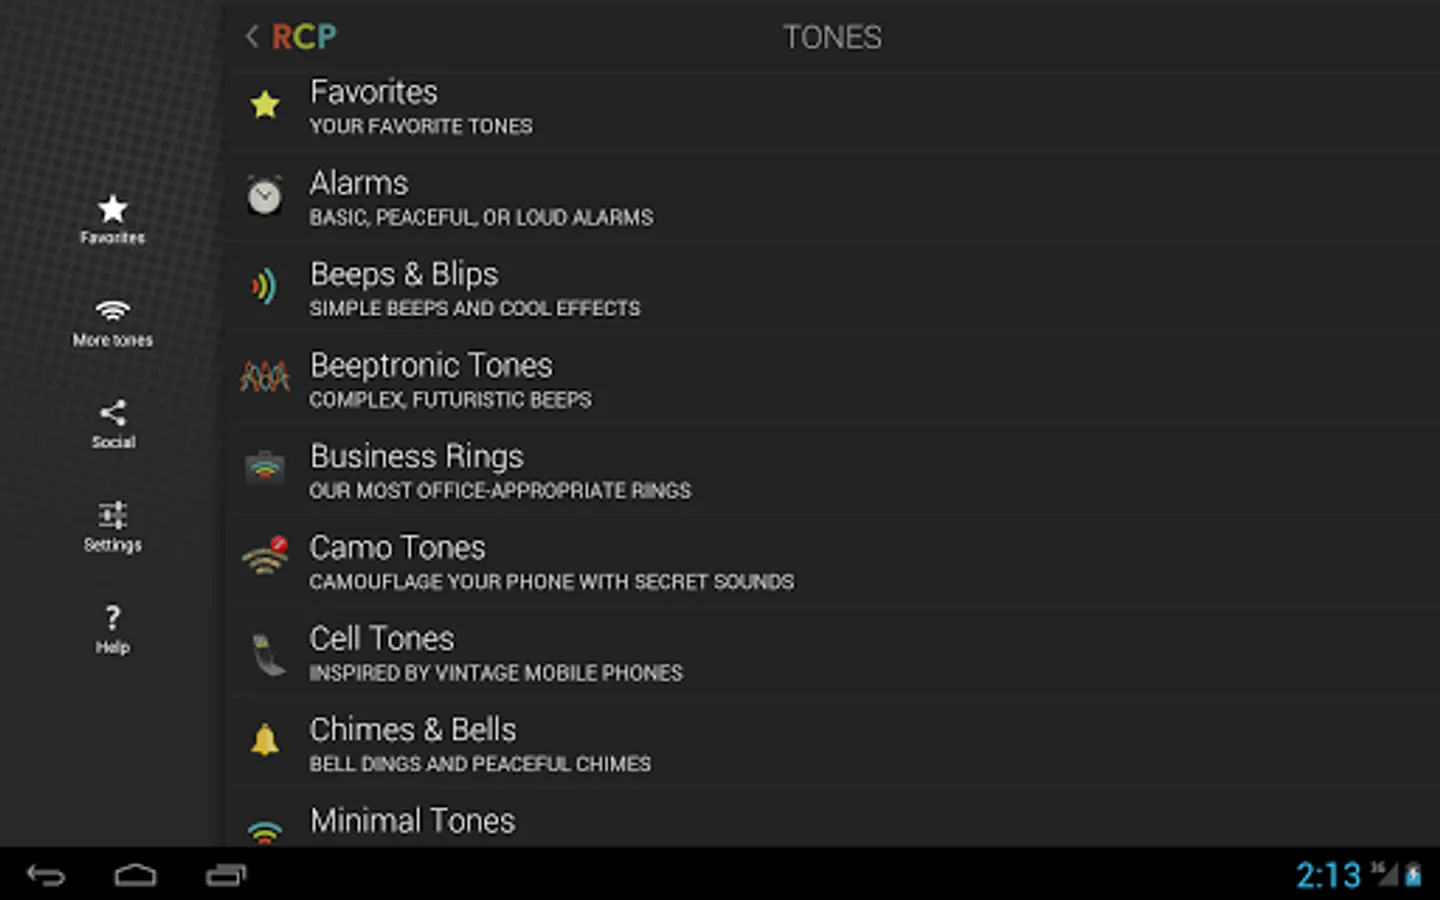Tap the Alarms clock icon

tap(265, 196)
